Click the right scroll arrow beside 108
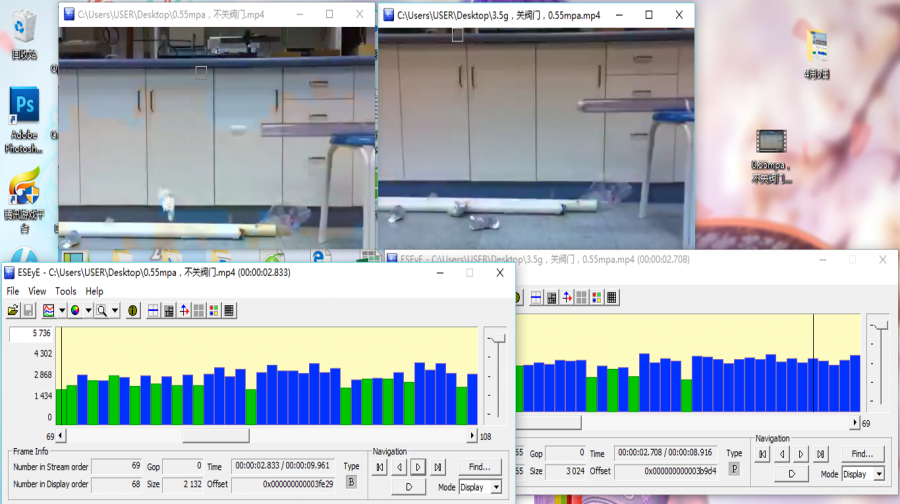The image size is (900, 504). (x=472, y=436)
